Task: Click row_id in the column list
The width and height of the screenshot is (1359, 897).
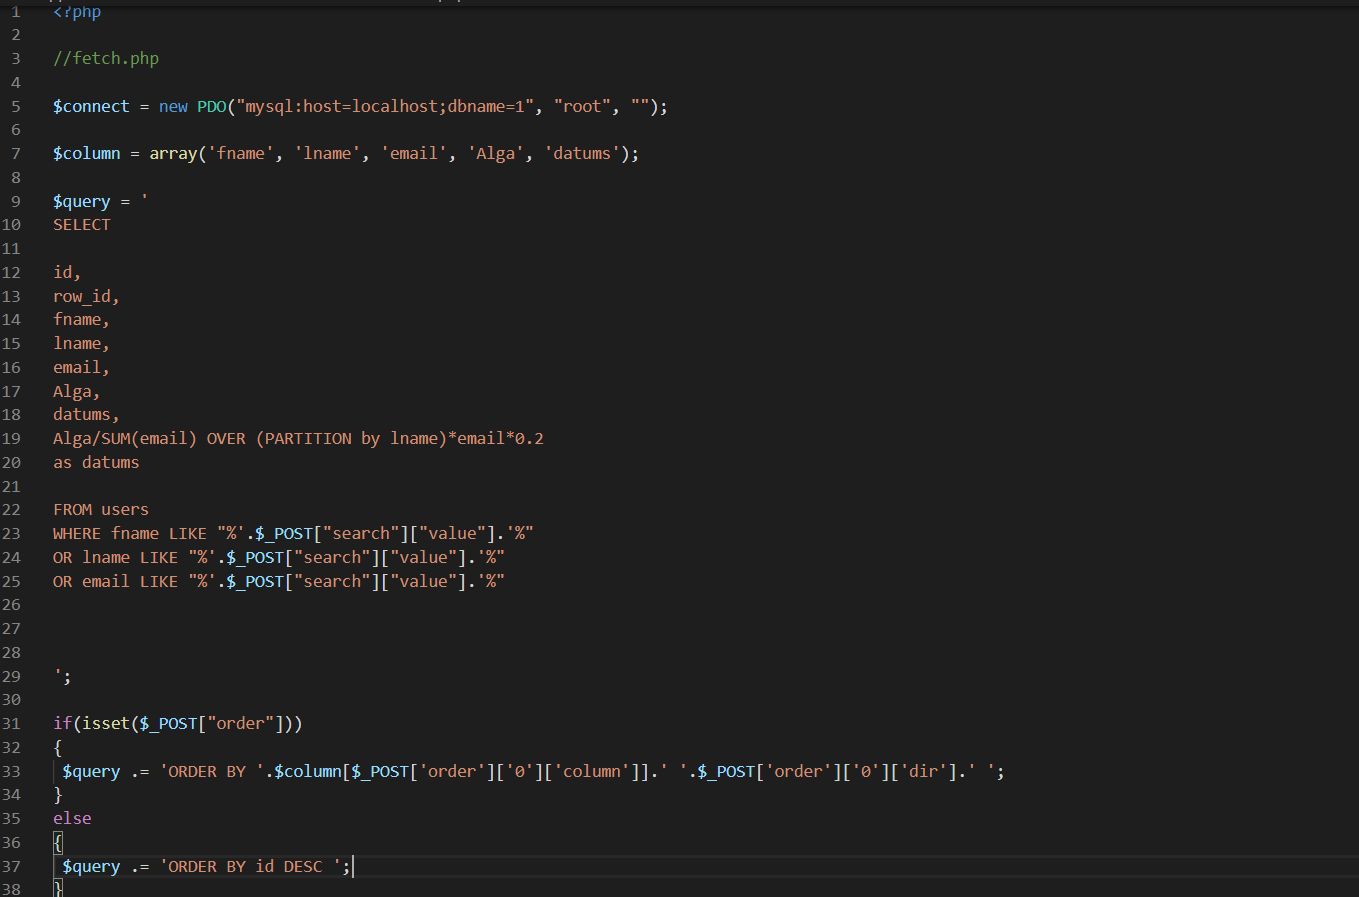Action: tap(85, 297)
